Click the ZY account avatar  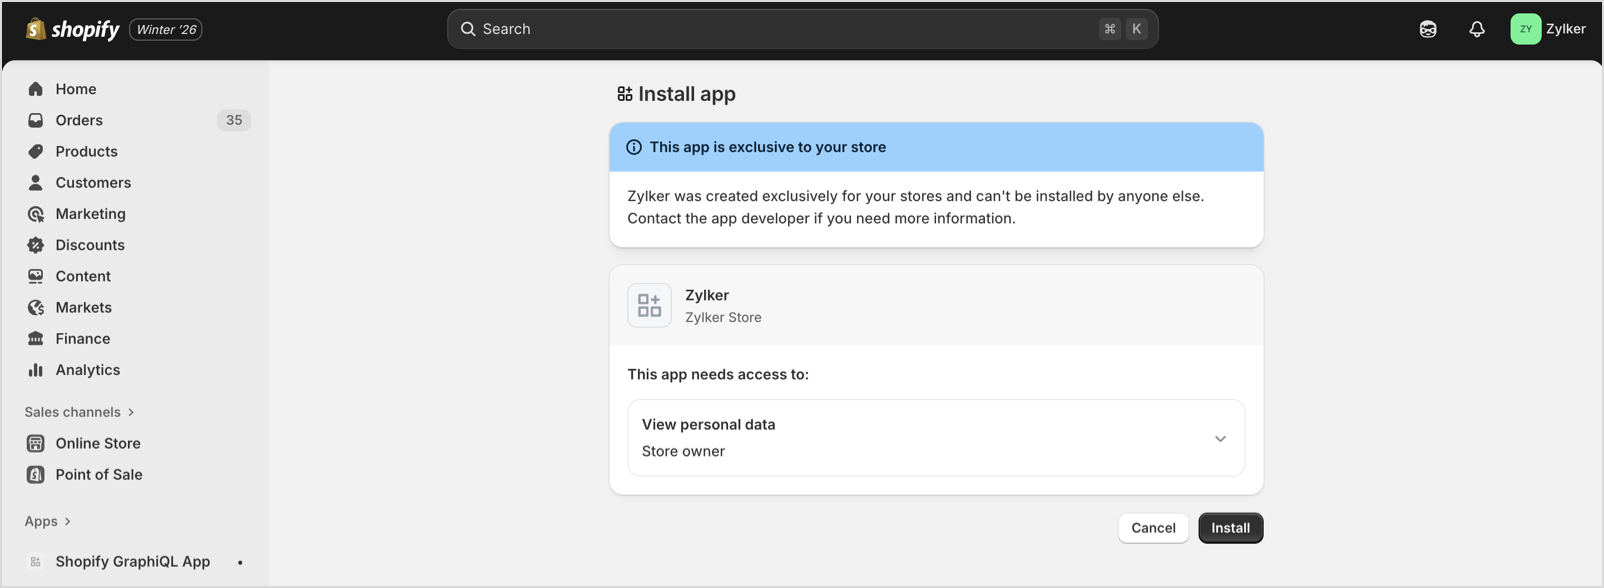click(1525, 30)
